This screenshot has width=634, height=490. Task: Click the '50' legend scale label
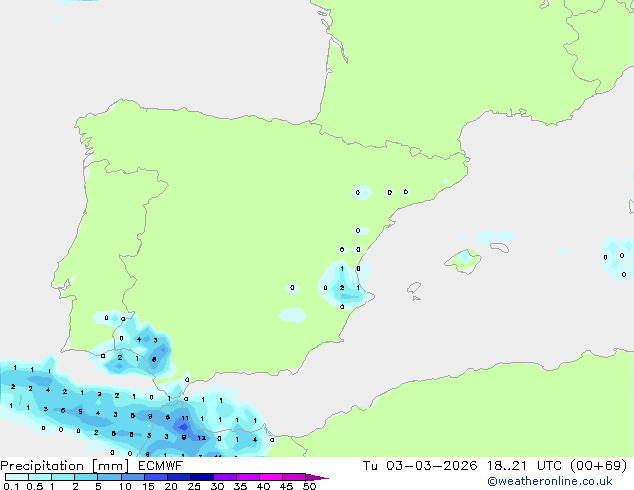pyautogui.click(x=310, y=486)
